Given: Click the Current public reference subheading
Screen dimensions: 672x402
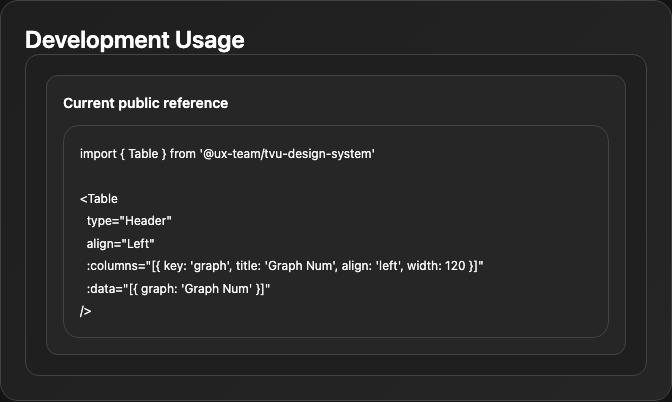Looking at the screenshot, I should (x=146, y=103).
